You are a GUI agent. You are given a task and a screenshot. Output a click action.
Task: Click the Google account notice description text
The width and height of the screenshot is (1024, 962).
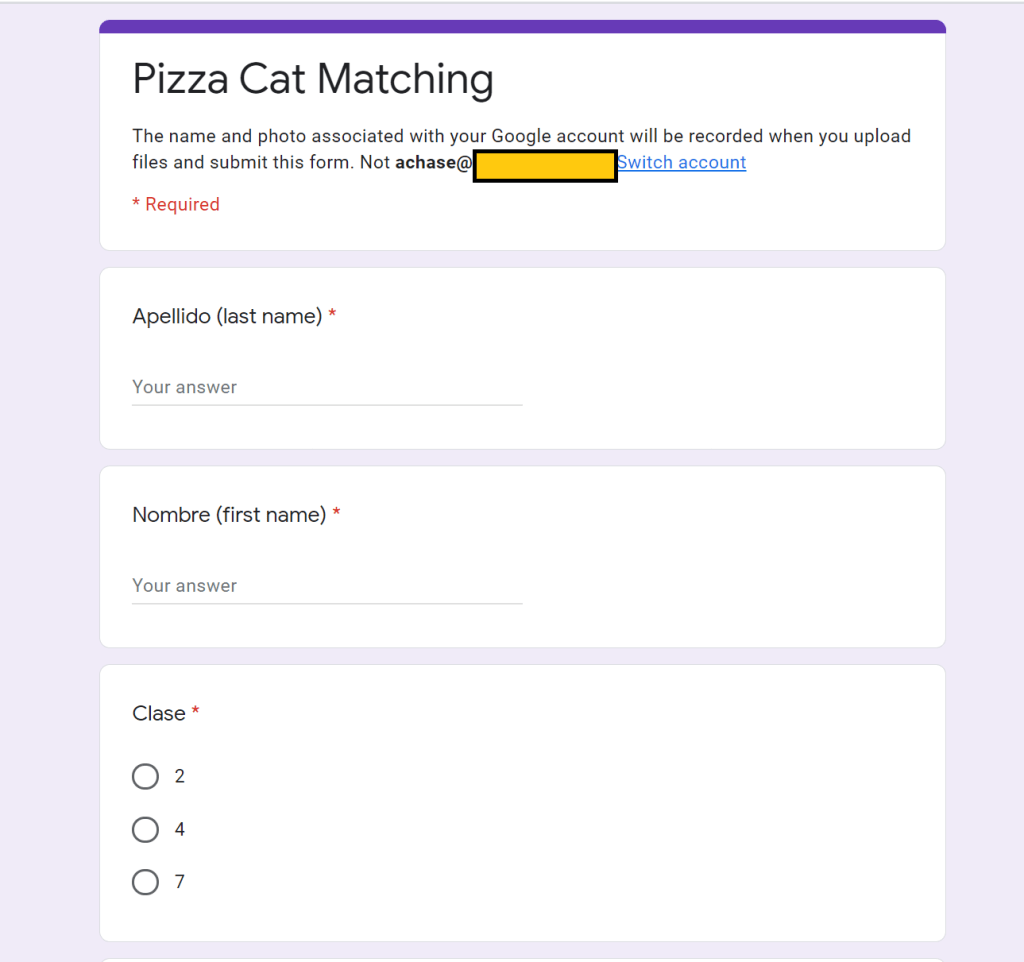tap(520, 136)
